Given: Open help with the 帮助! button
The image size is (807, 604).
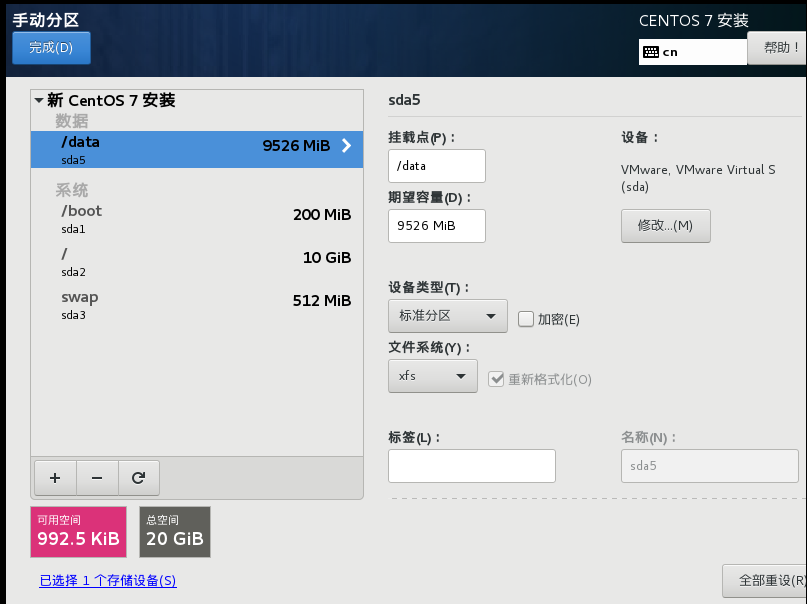Looking at the screenshot, I should coord(778,48).
